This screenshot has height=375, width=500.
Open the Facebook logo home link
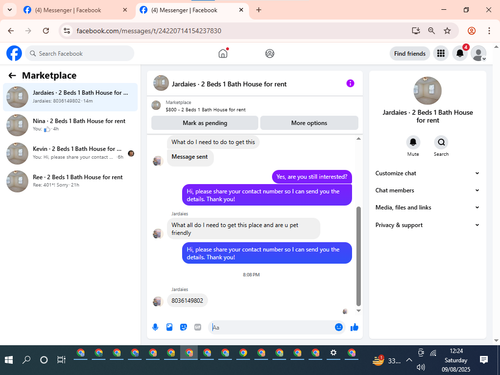click(14, 53)
